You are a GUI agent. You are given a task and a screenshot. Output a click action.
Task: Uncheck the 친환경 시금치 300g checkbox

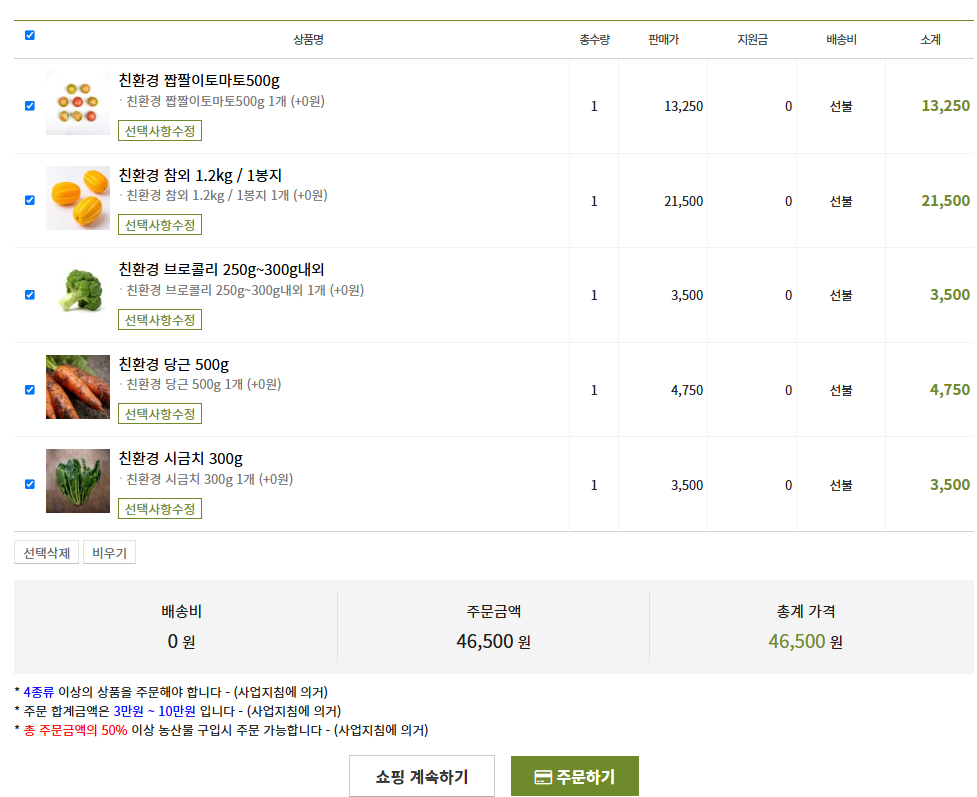click(29, 482)
